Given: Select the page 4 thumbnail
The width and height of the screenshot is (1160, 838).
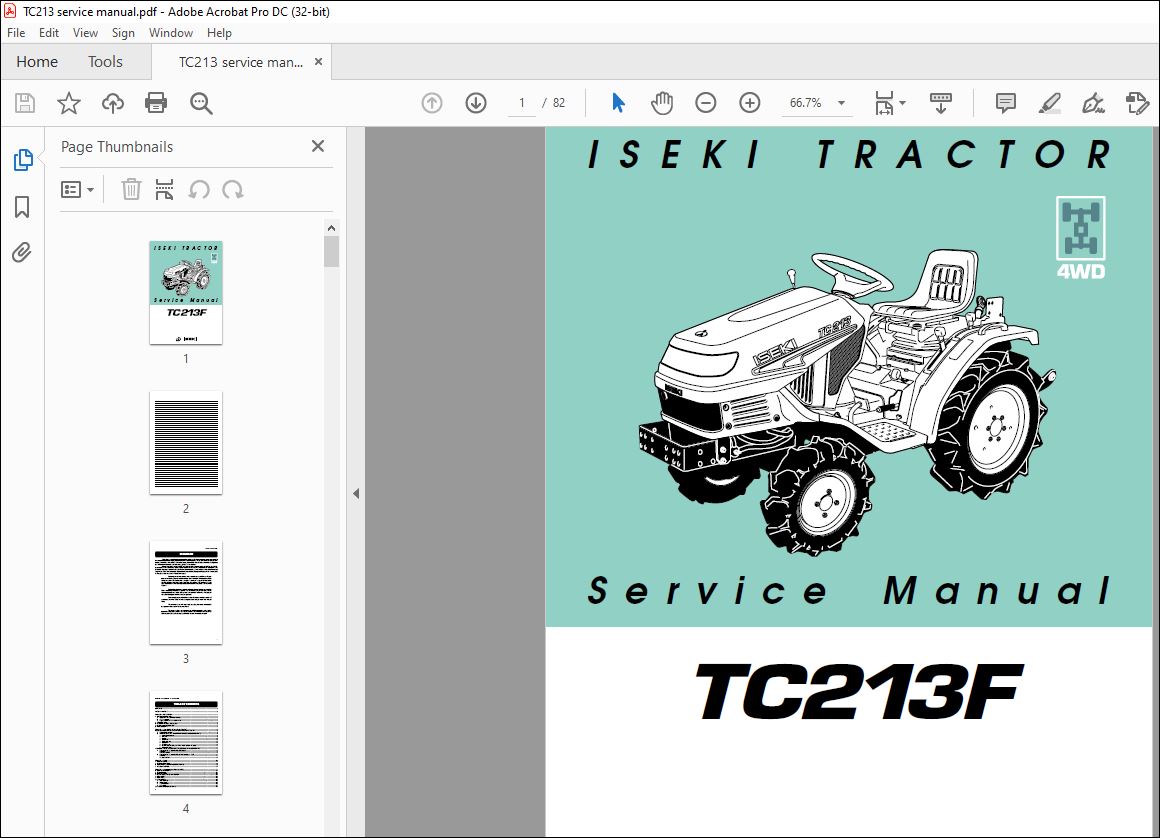Looking at the screenshot, I should 186,743.
